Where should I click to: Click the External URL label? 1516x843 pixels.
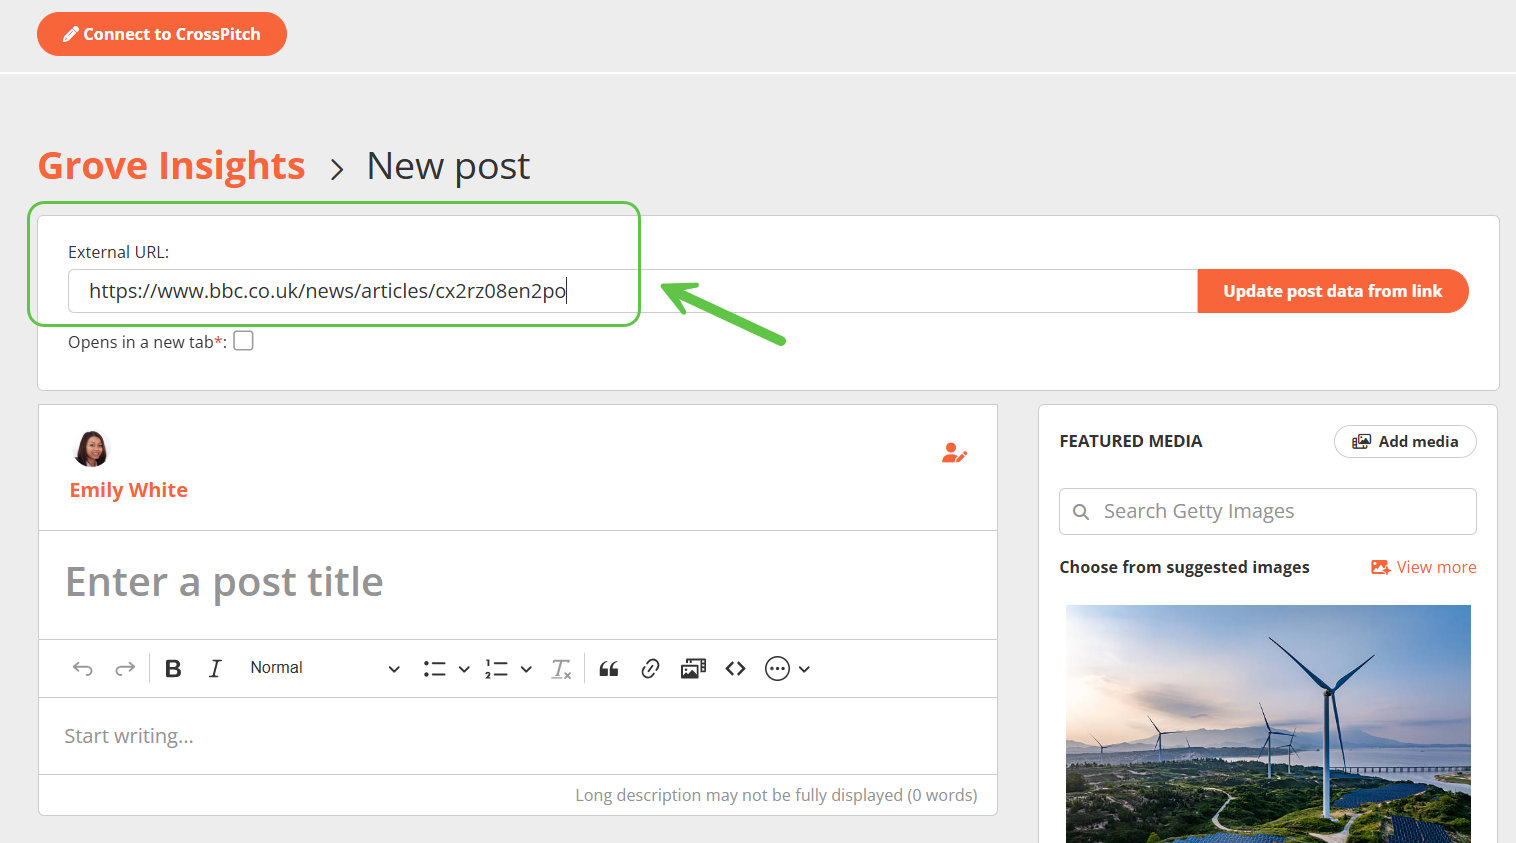click(119, 252)
